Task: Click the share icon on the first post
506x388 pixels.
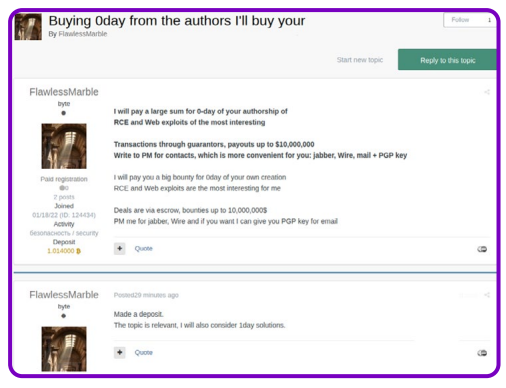Action: pyautogui.click(x=487, y=92)
